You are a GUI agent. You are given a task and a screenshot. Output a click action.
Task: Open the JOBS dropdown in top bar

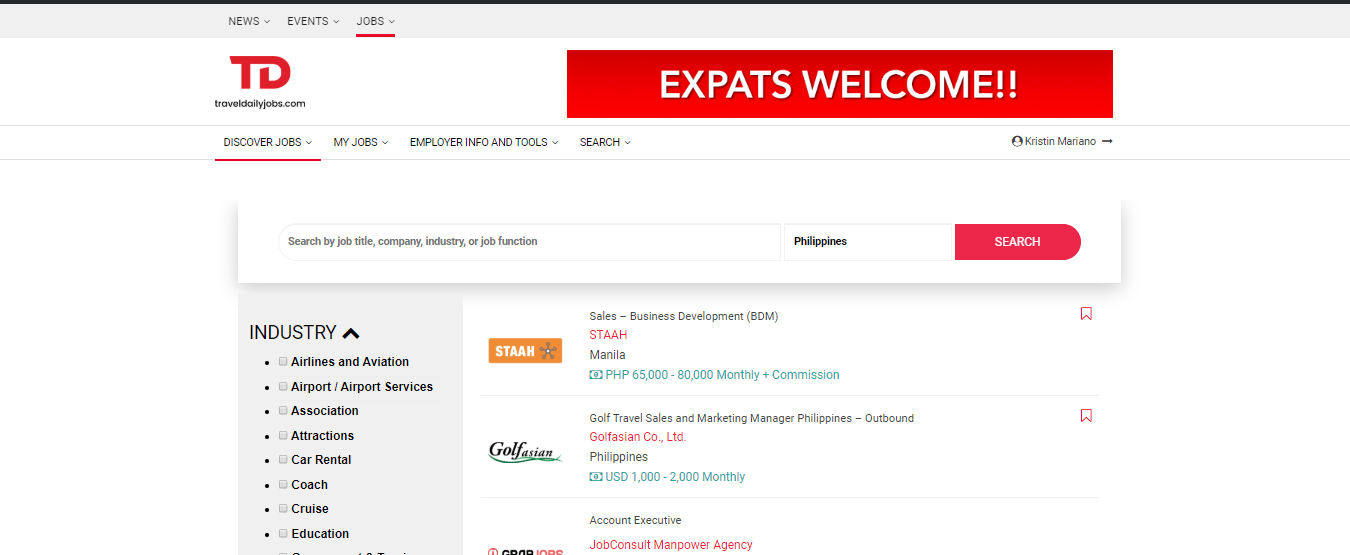pos(376,21)
